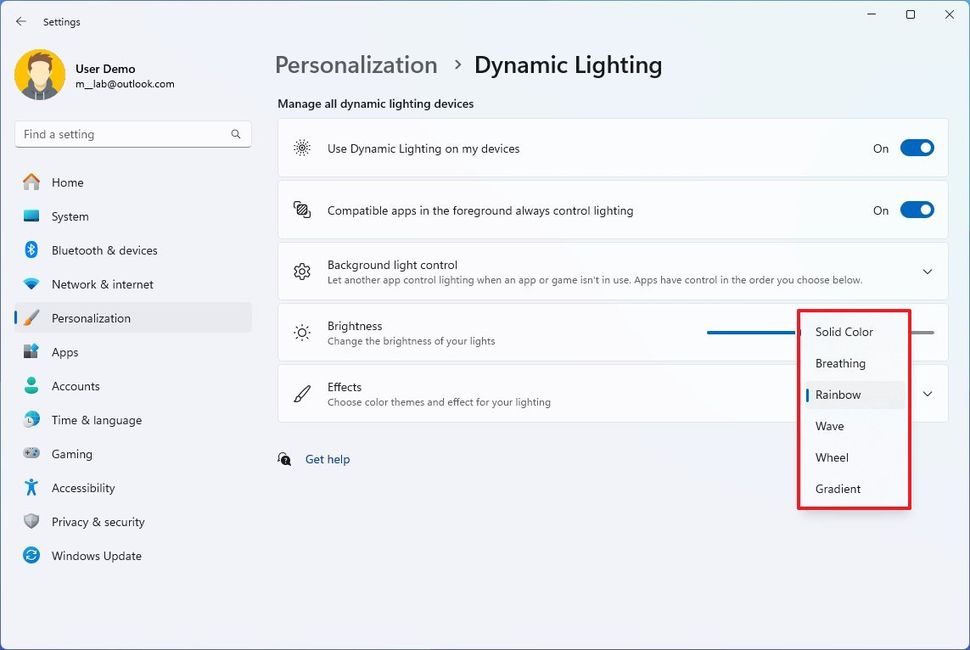Open Network & internet via Wi-Fi icon
This screenshot has width=970, height=650.
(32, 284)
